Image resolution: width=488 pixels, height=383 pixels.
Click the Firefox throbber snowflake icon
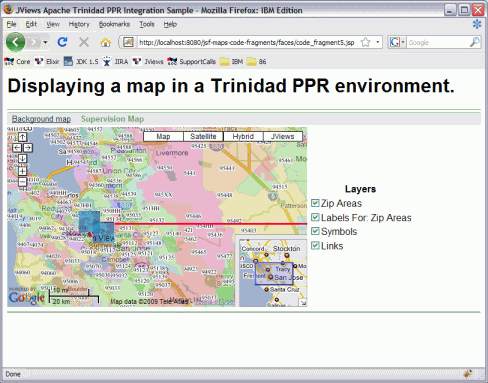(477, 24)
